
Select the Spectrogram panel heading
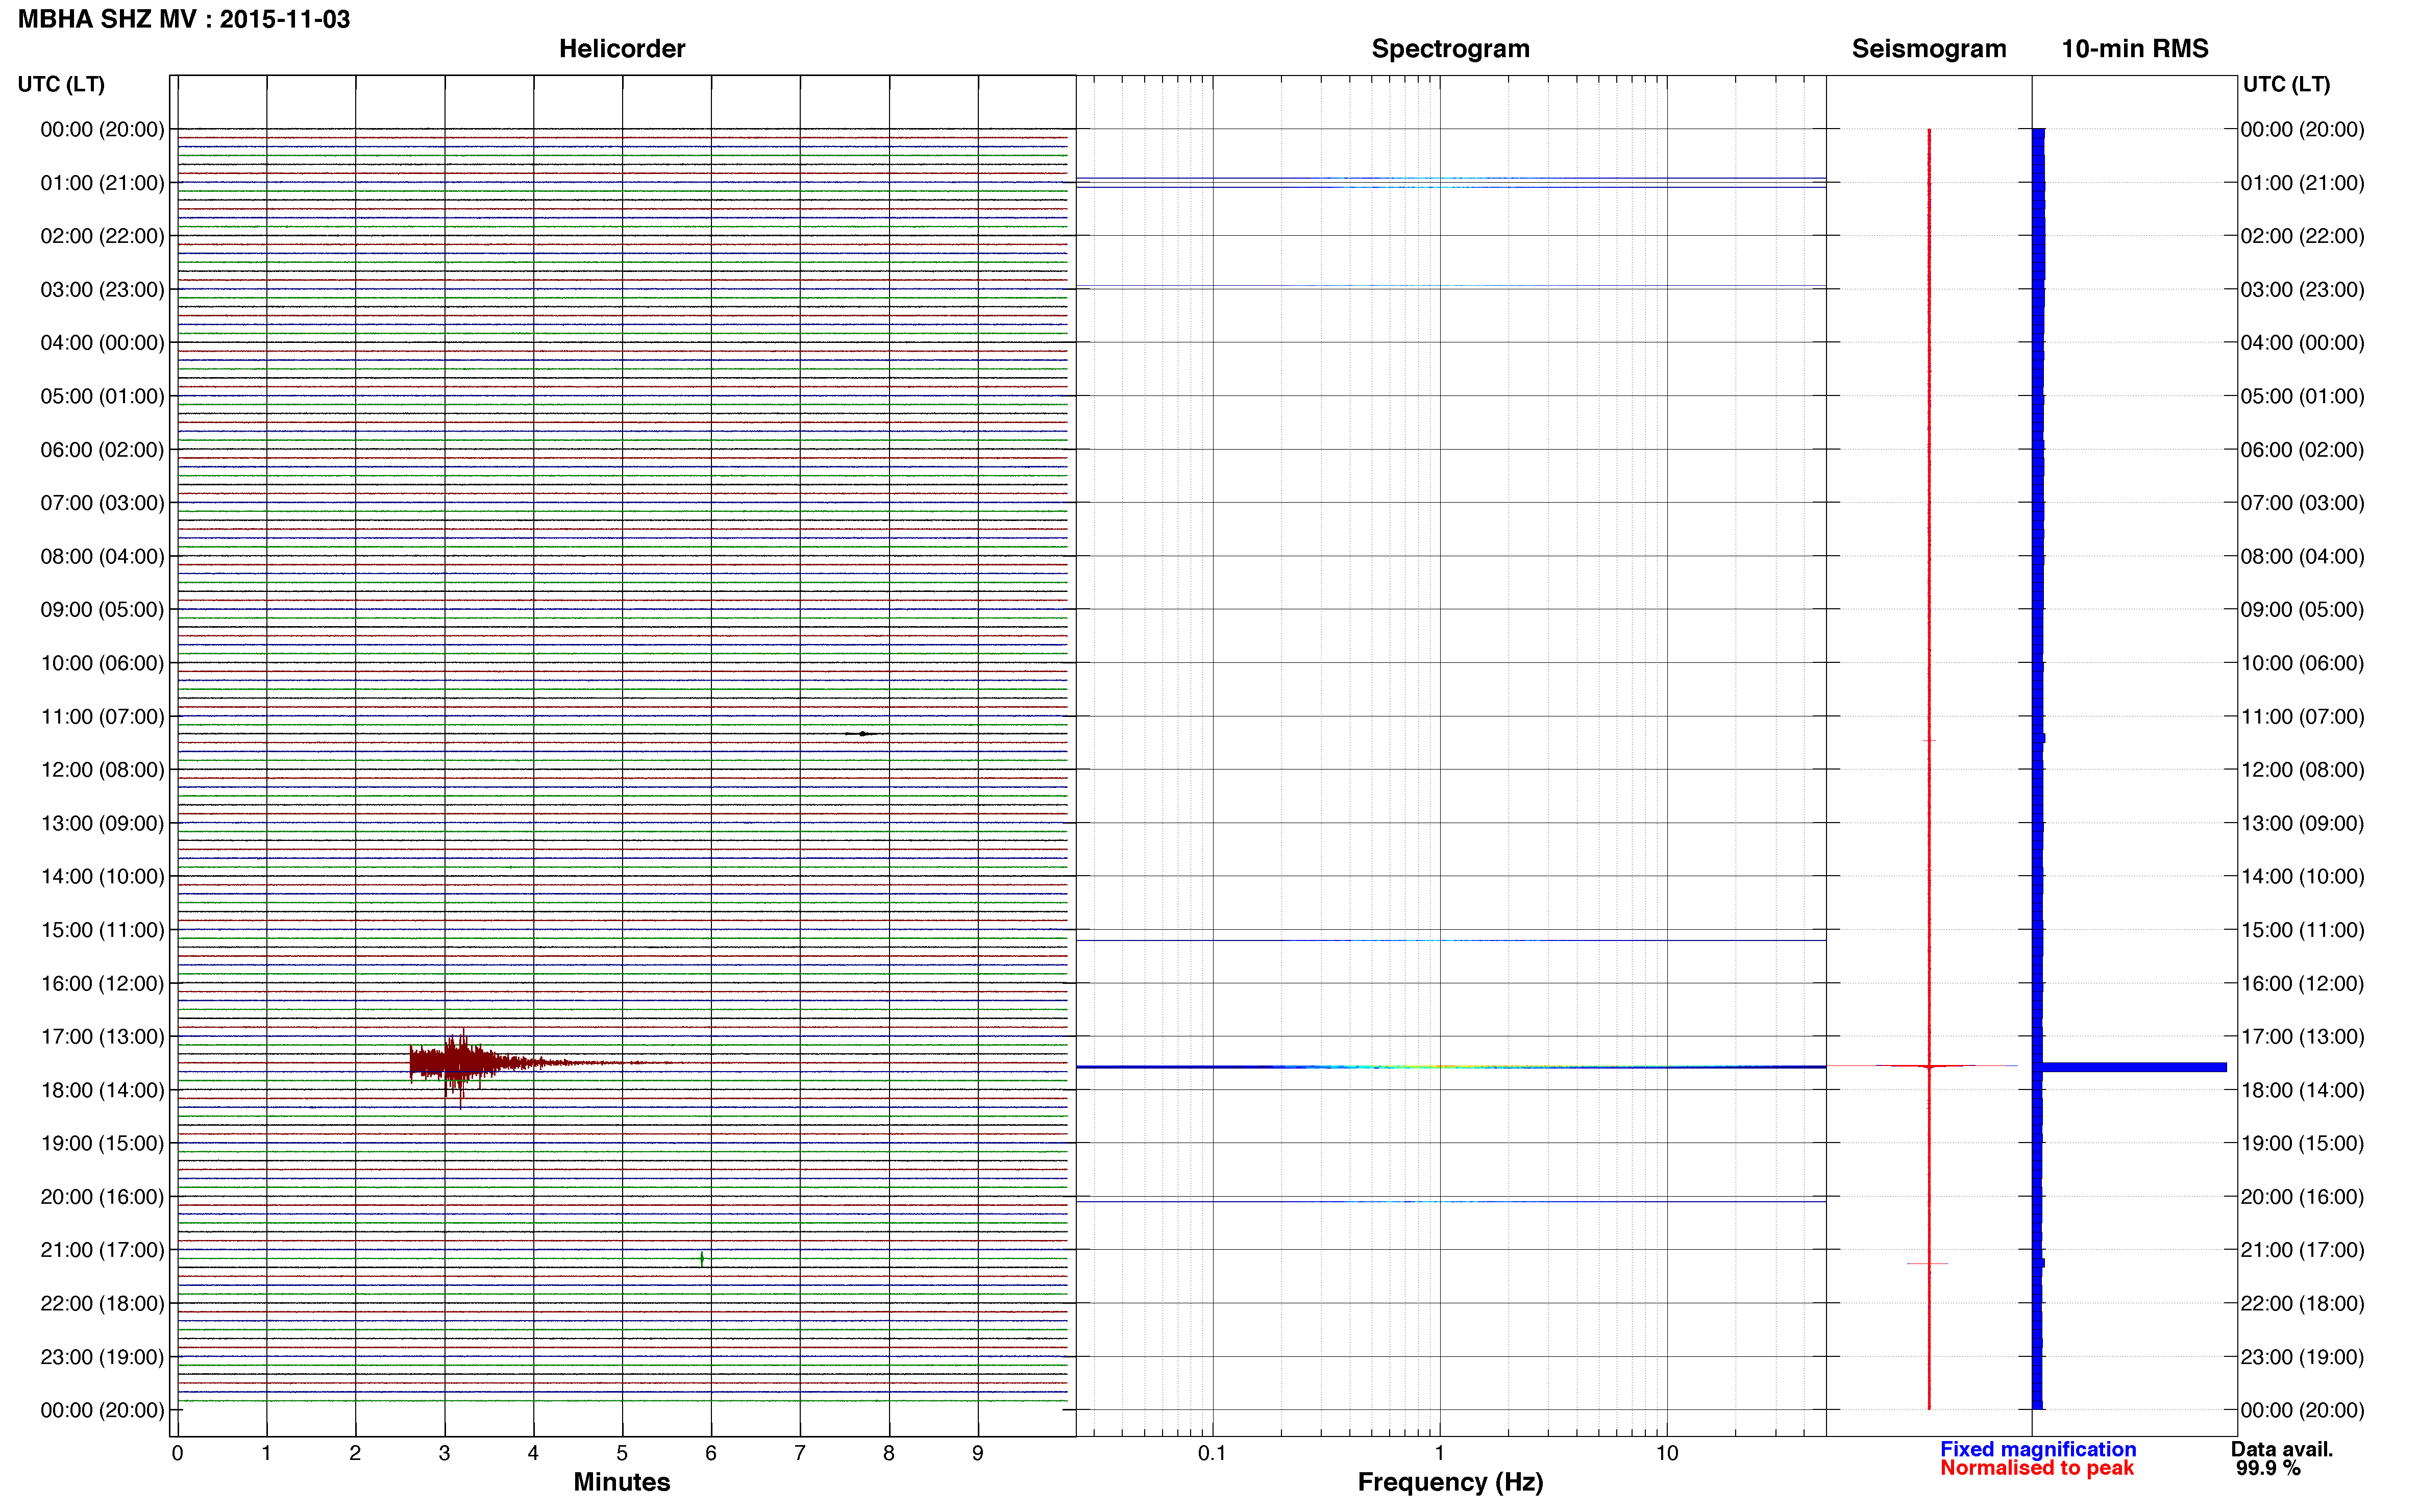coord(1450,49)
